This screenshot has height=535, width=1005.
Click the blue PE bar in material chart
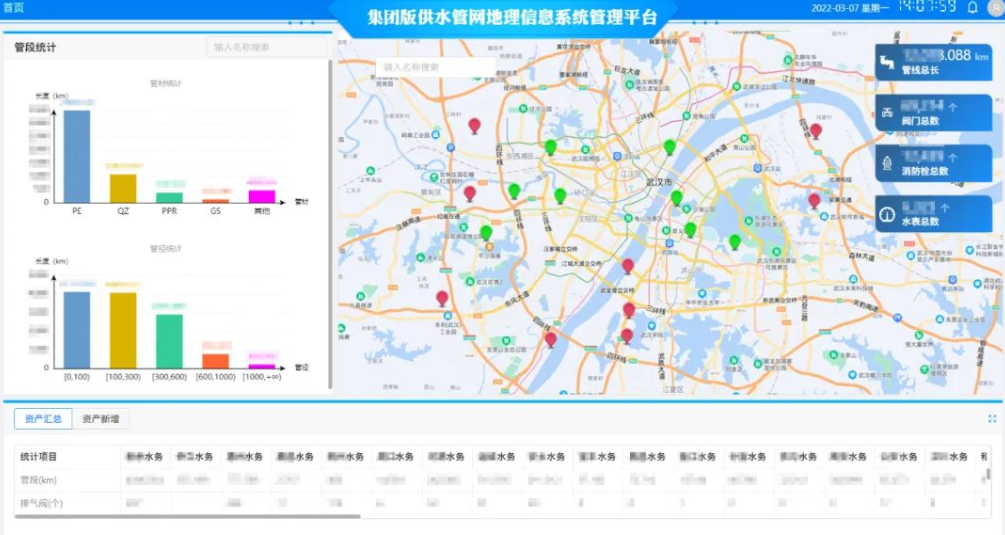[x=77, y=156]
